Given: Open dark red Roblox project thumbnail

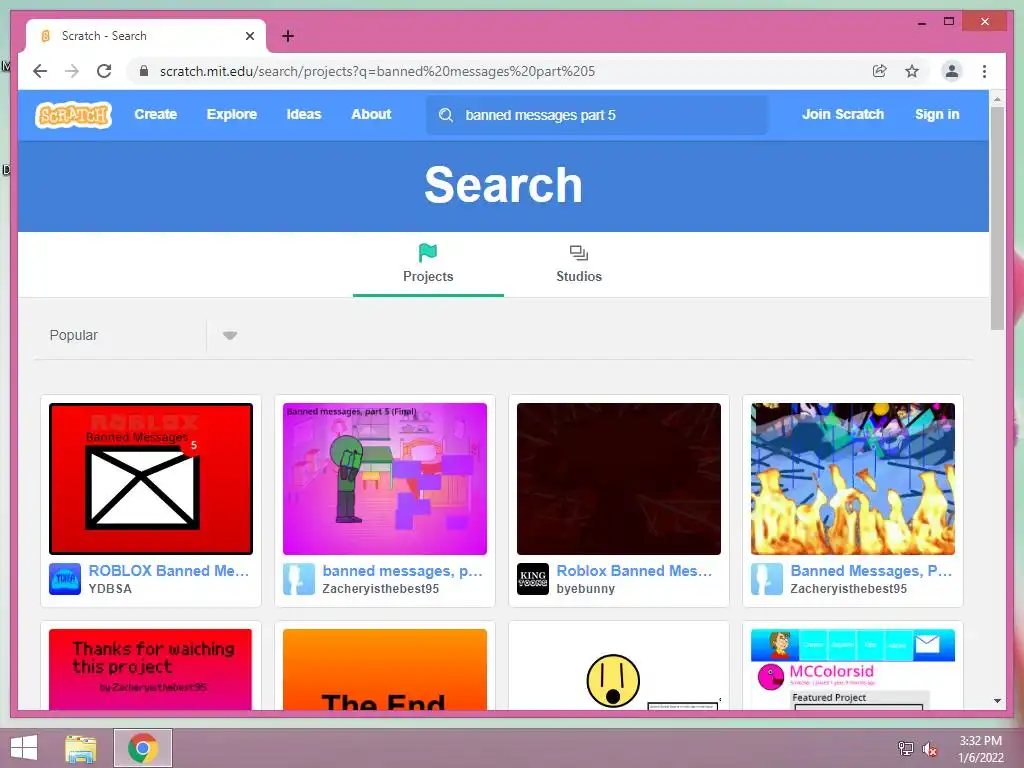Looking at the screenshot, I should [619, 479].
